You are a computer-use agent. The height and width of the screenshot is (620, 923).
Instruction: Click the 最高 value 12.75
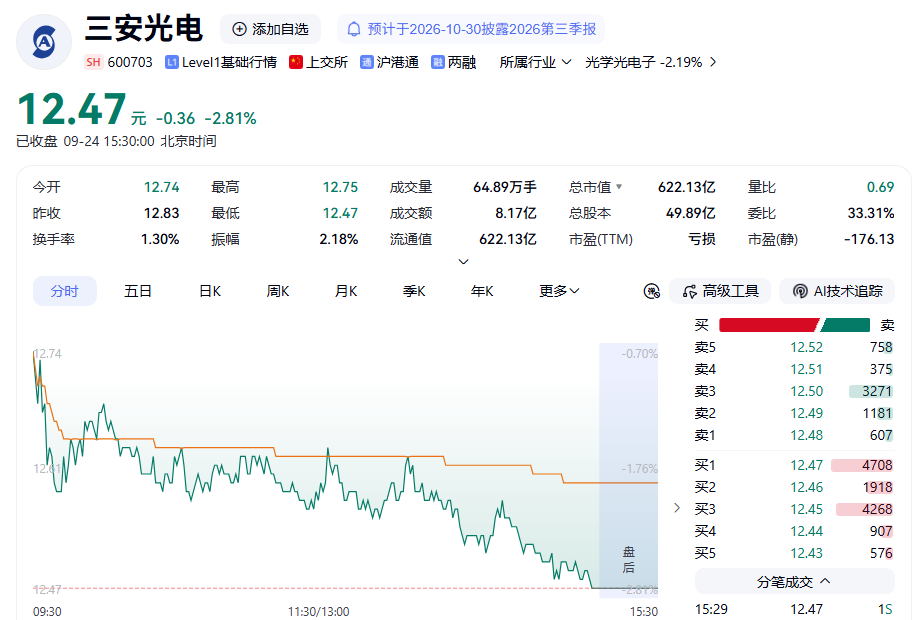340,187
